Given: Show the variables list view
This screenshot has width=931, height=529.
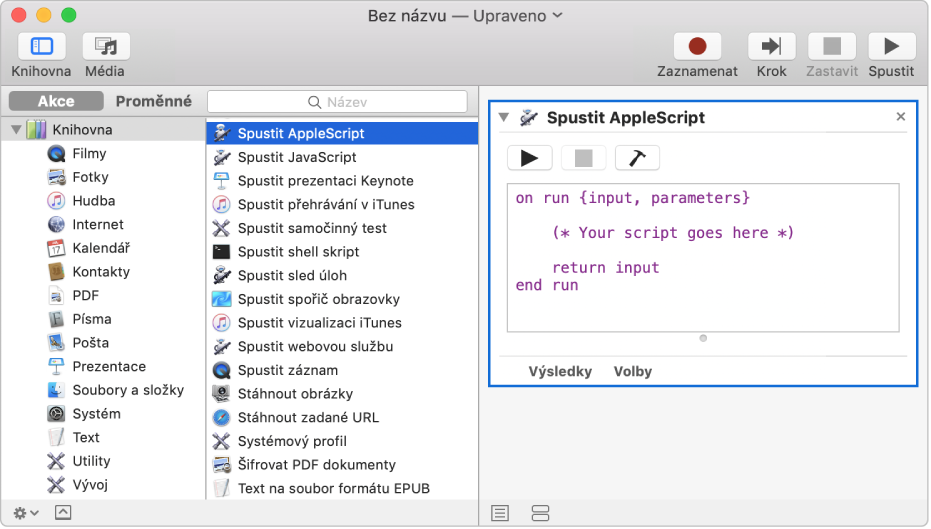Looking at the screenshot, I should point(540,514).
